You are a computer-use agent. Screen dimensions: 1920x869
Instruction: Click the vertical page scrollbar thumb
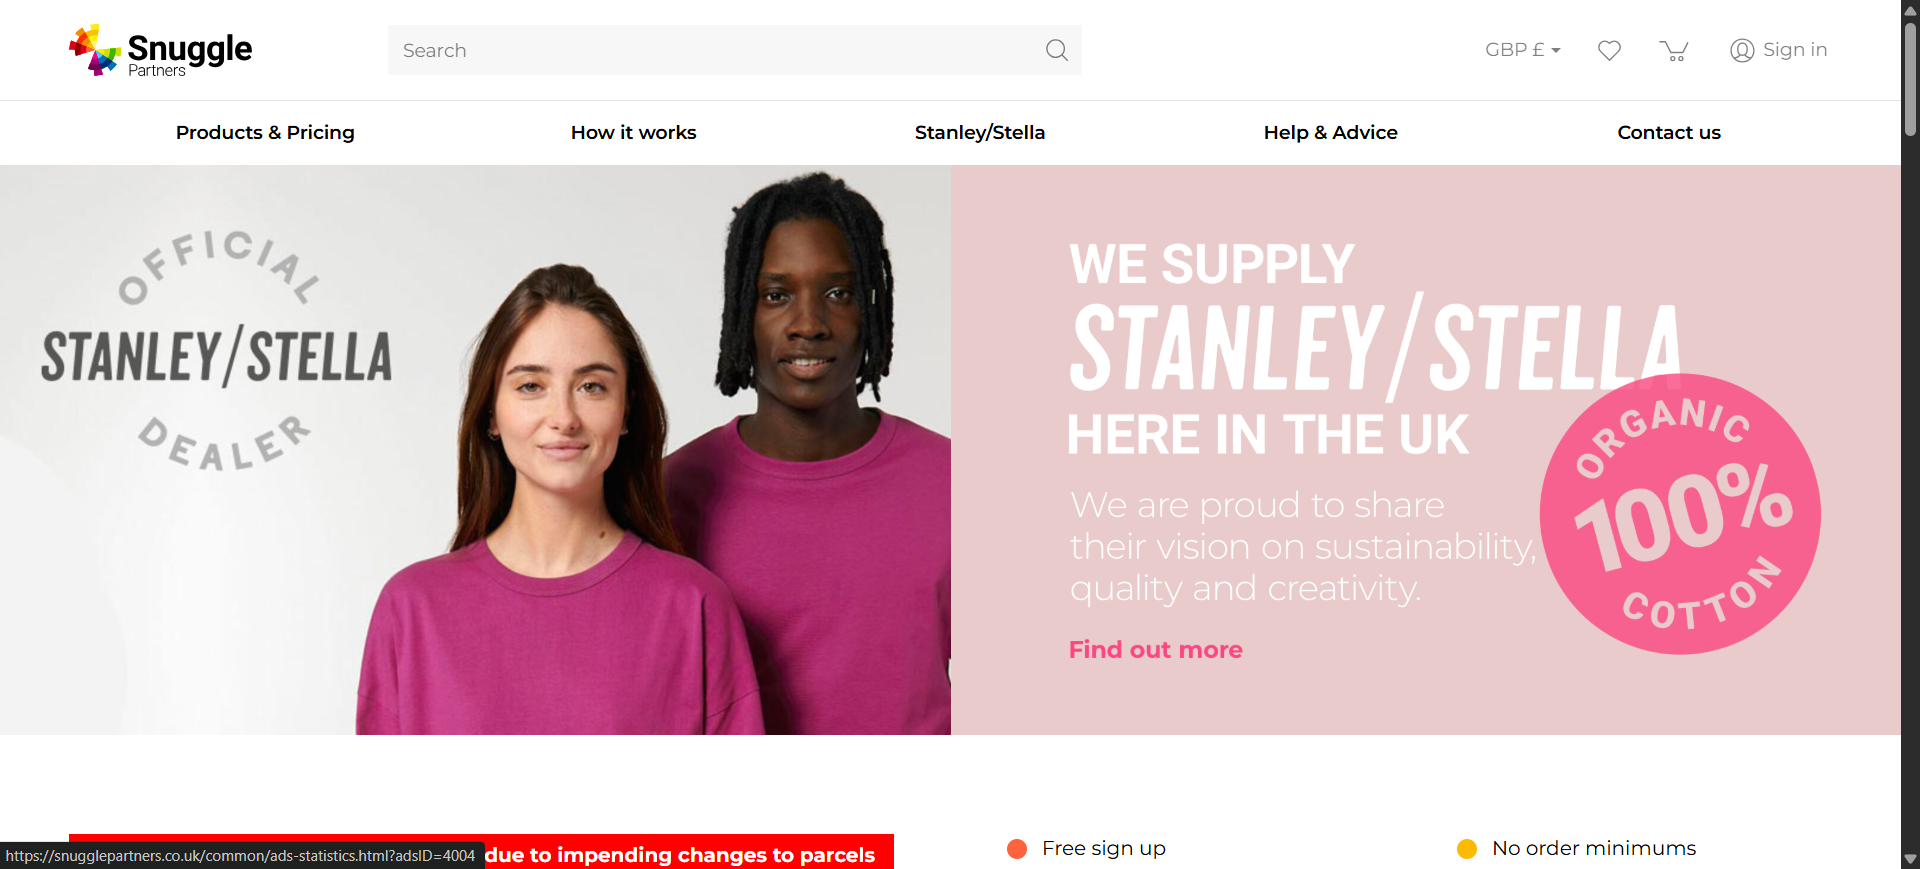coord(1910,78)
